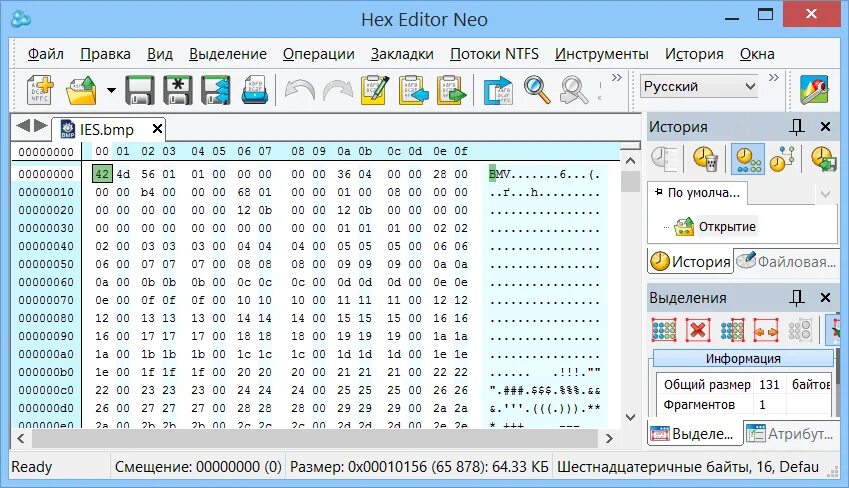Switch to the Выделе... bottom tab
849x488 pixels.
695,434
